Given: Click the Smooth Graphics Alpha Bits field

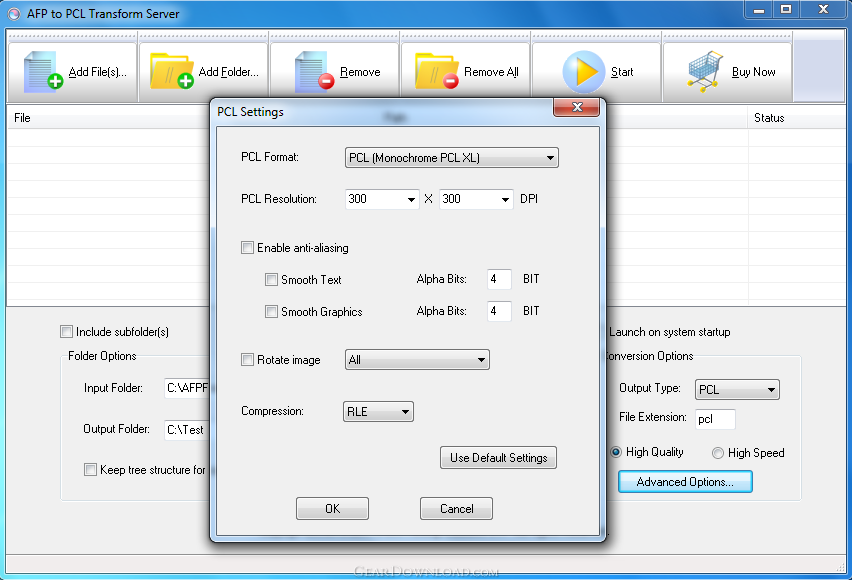Looking at the screenshot, I should [x=499, y=311].
